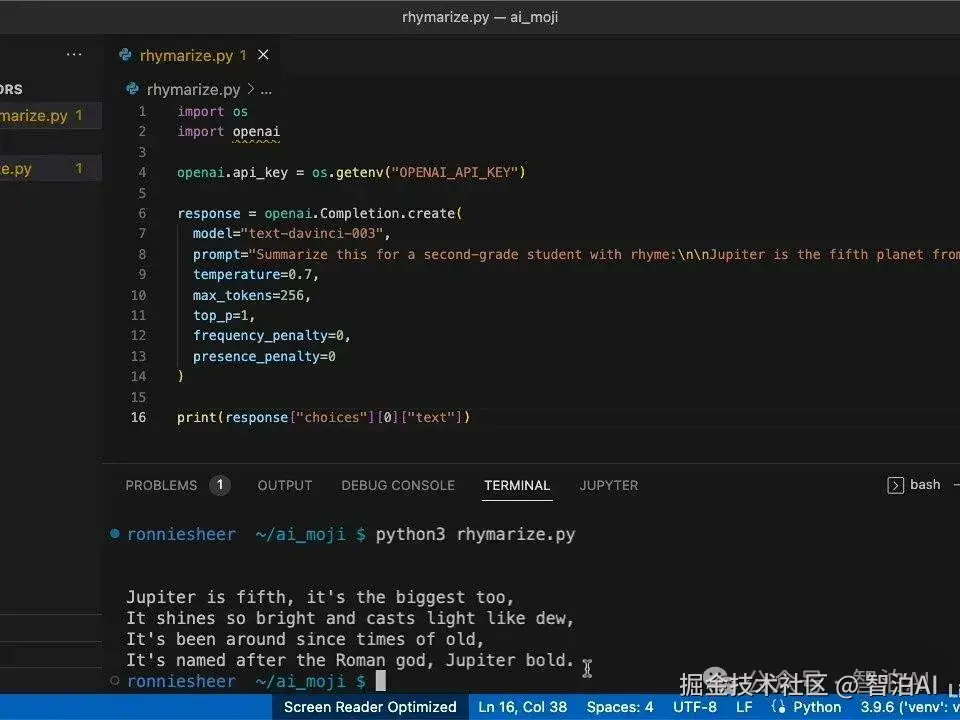Click the import openai line

(x=228, y=132)
